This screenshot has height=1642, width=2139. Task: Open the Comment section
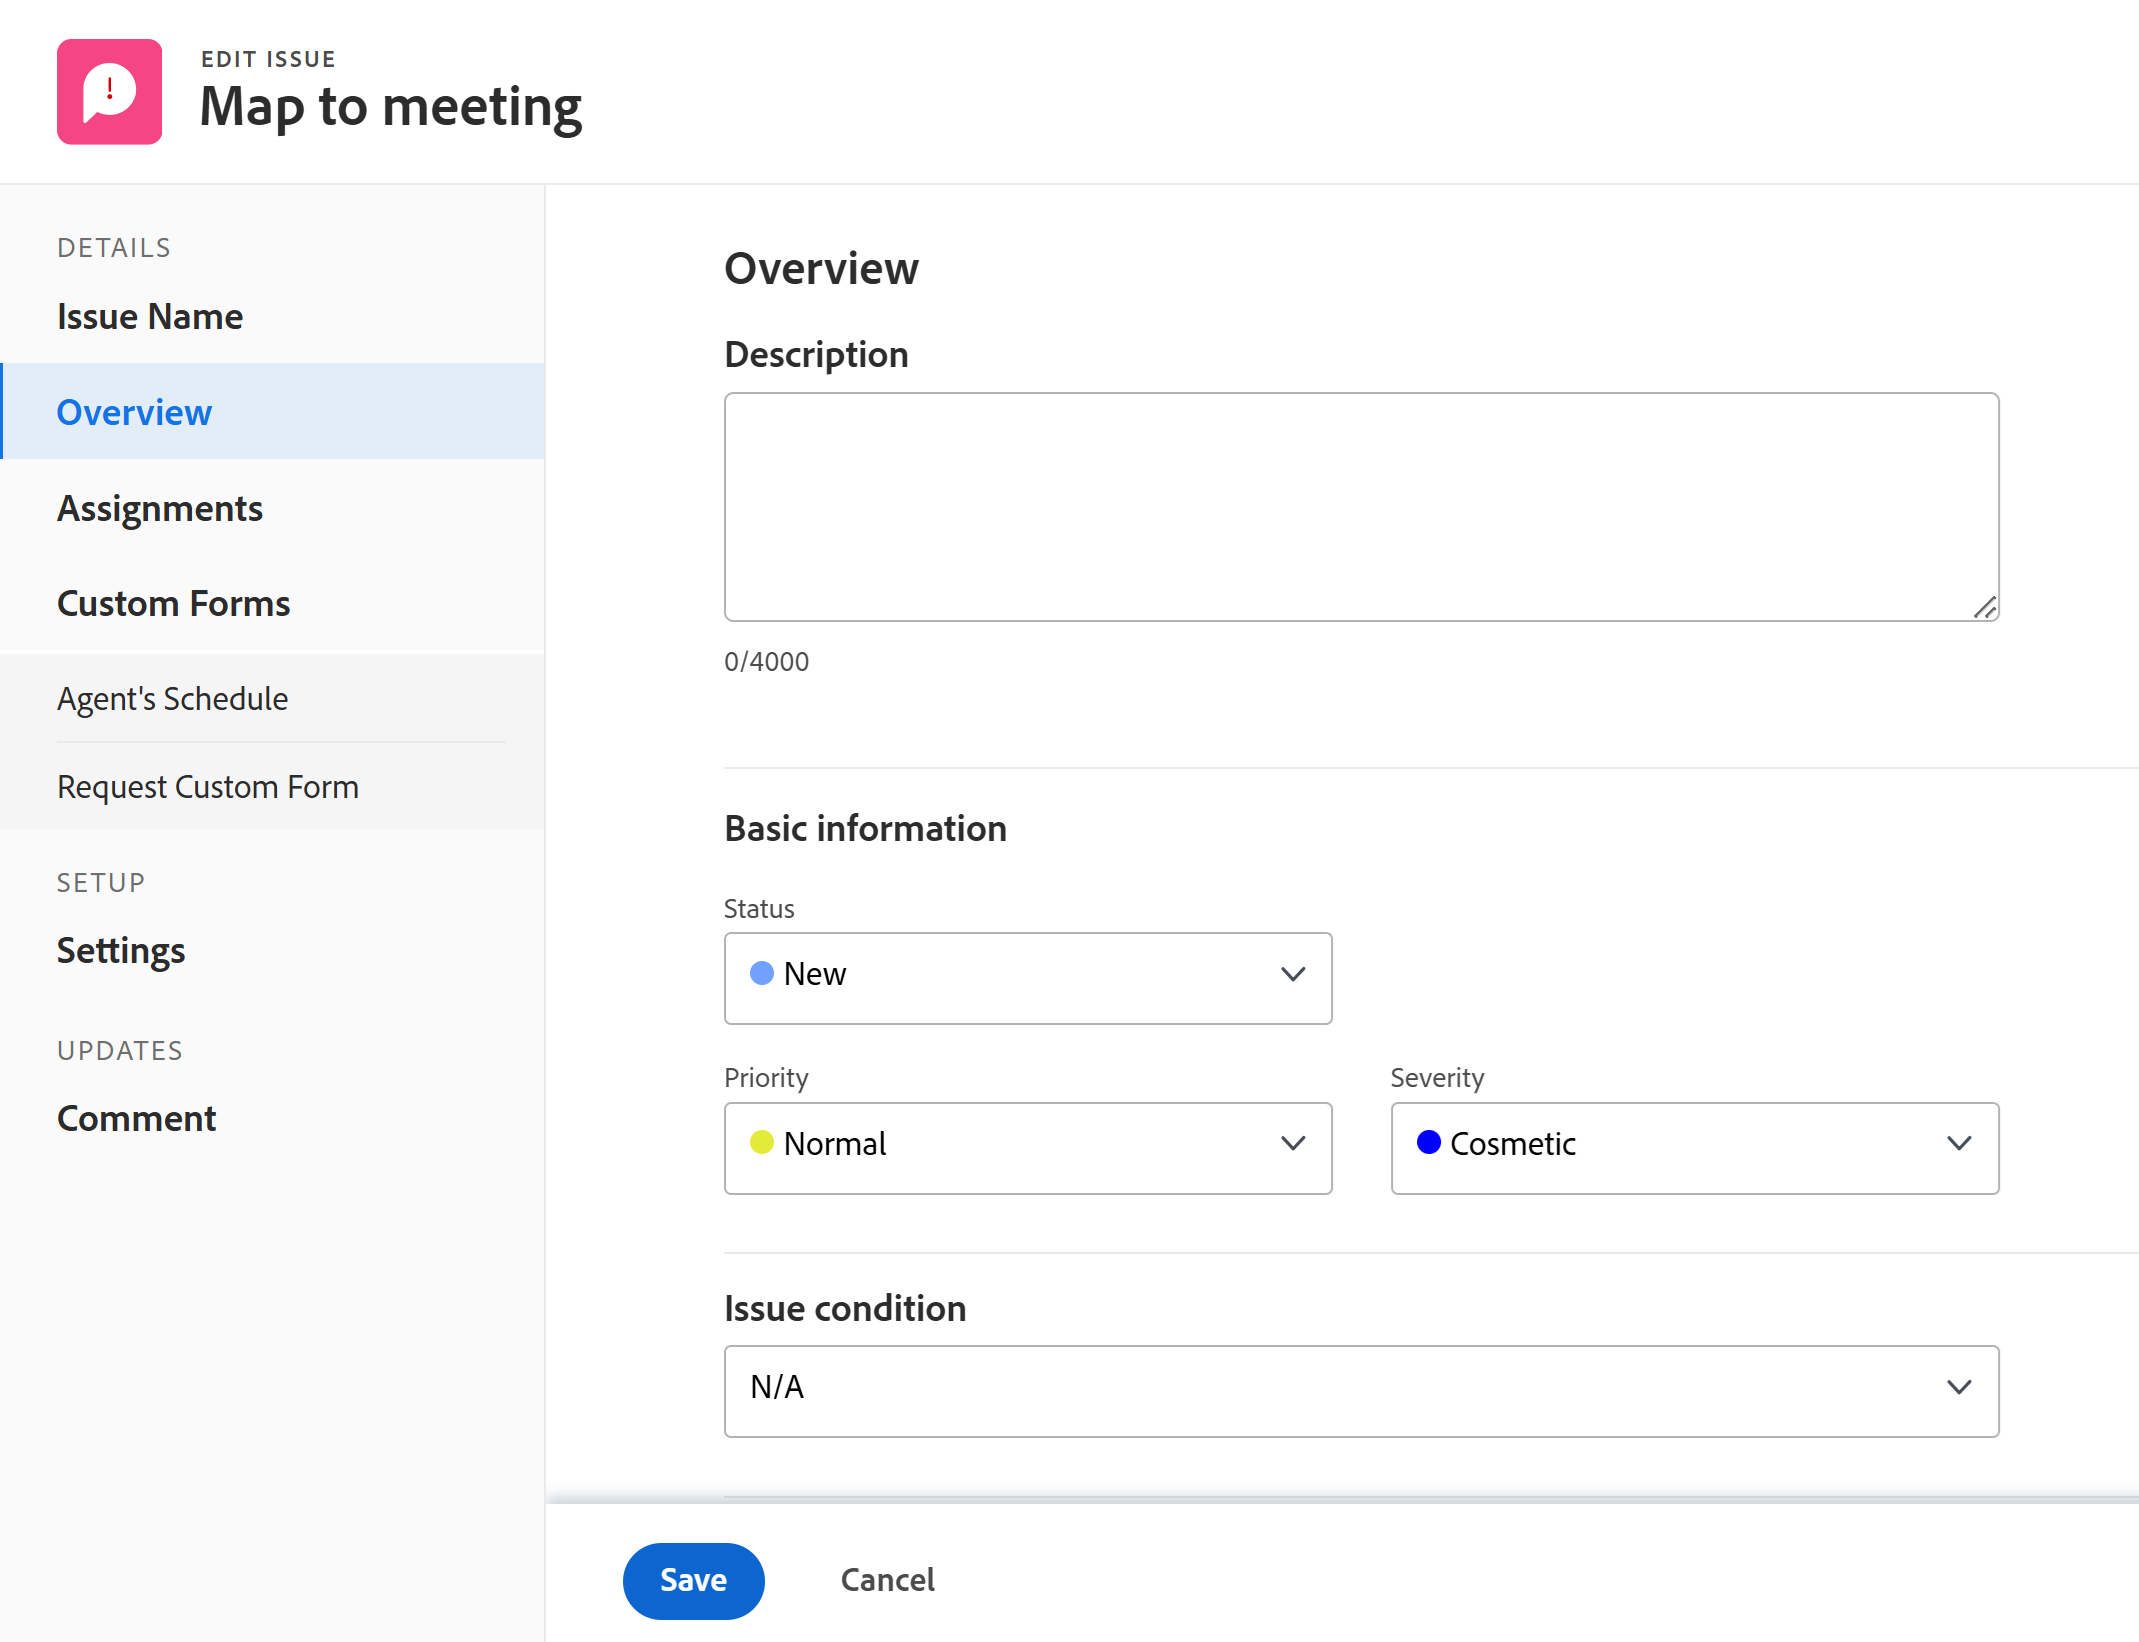pos(136,1118)
